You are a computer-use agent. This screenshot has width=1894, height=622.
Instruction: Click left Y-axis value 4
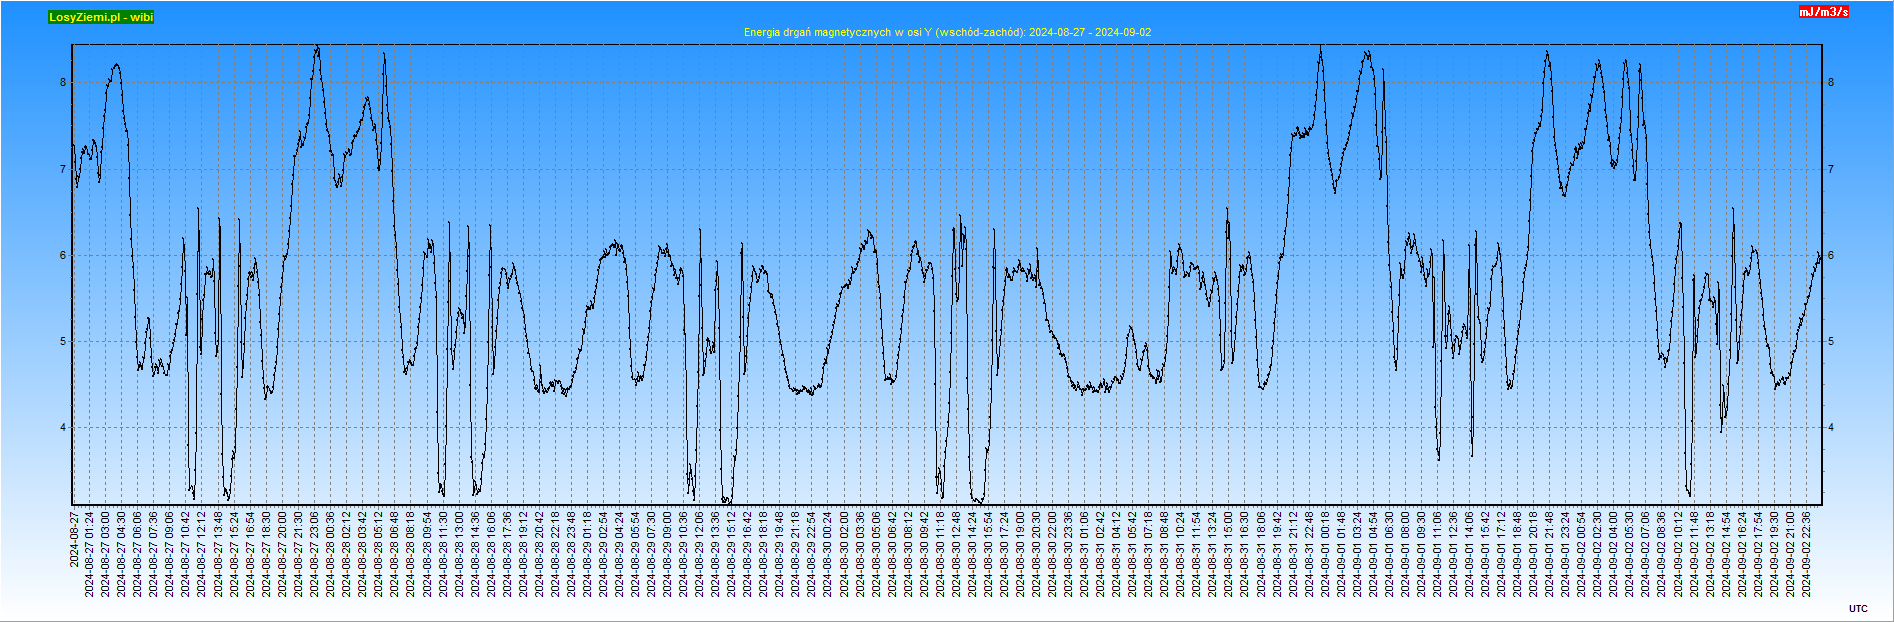coord(63,428)
